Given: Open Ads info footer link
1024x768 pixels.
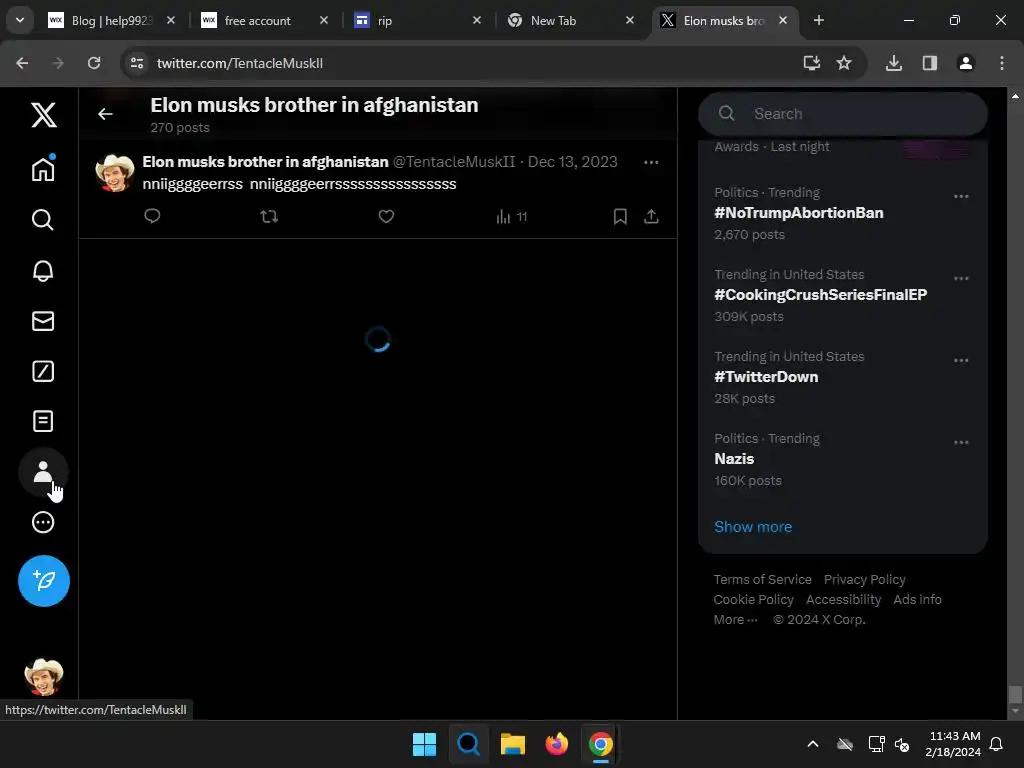Looking at the screenshot, I should 917,600.
